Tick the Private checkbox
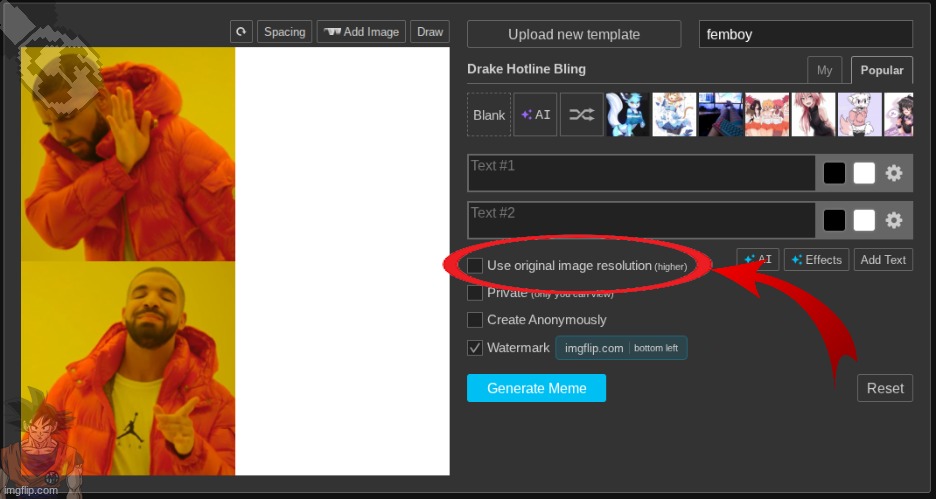The image size is (936, 499). (475, 292)
